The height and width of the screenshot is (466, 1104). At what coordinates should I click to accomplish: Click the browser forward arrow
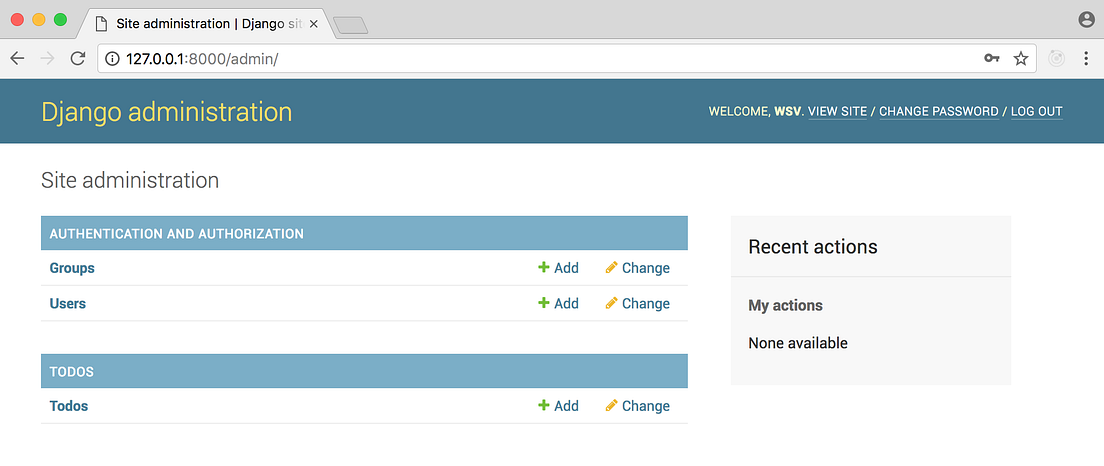tap(48, 58)
